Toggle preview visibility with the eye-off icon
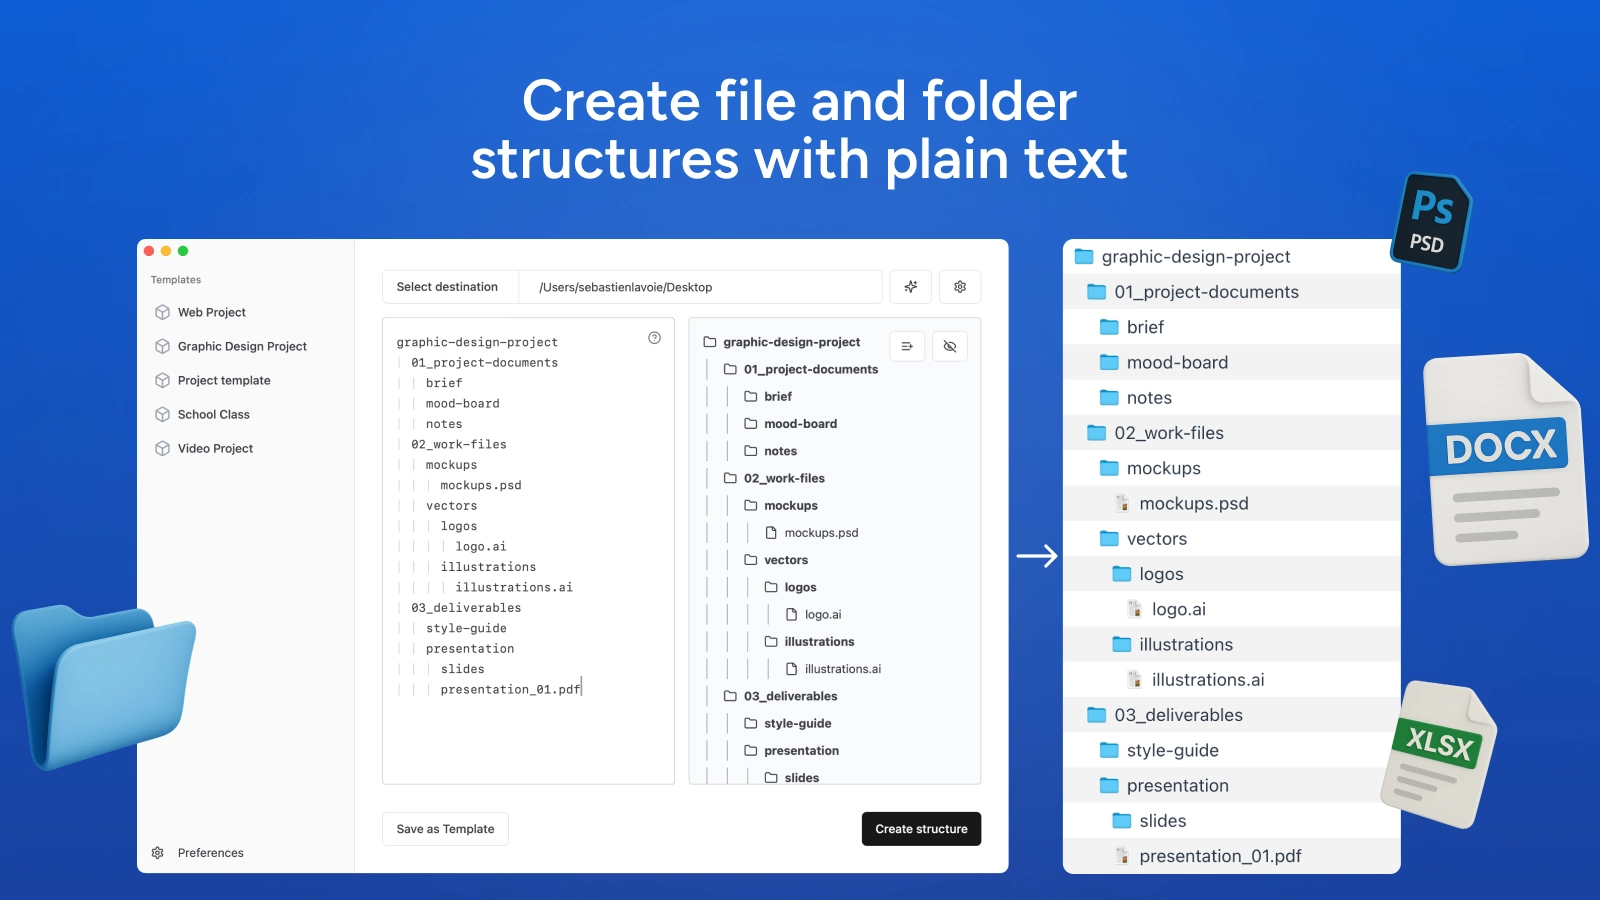Image resolution: width=1600 pixels, height=900 pixels. [949, 346]
